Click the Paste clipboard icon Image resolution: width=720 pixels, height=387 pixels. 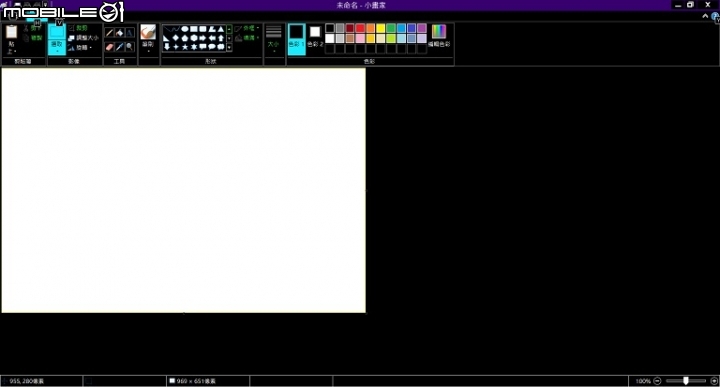pyautogui.click(x=11, y=32)
